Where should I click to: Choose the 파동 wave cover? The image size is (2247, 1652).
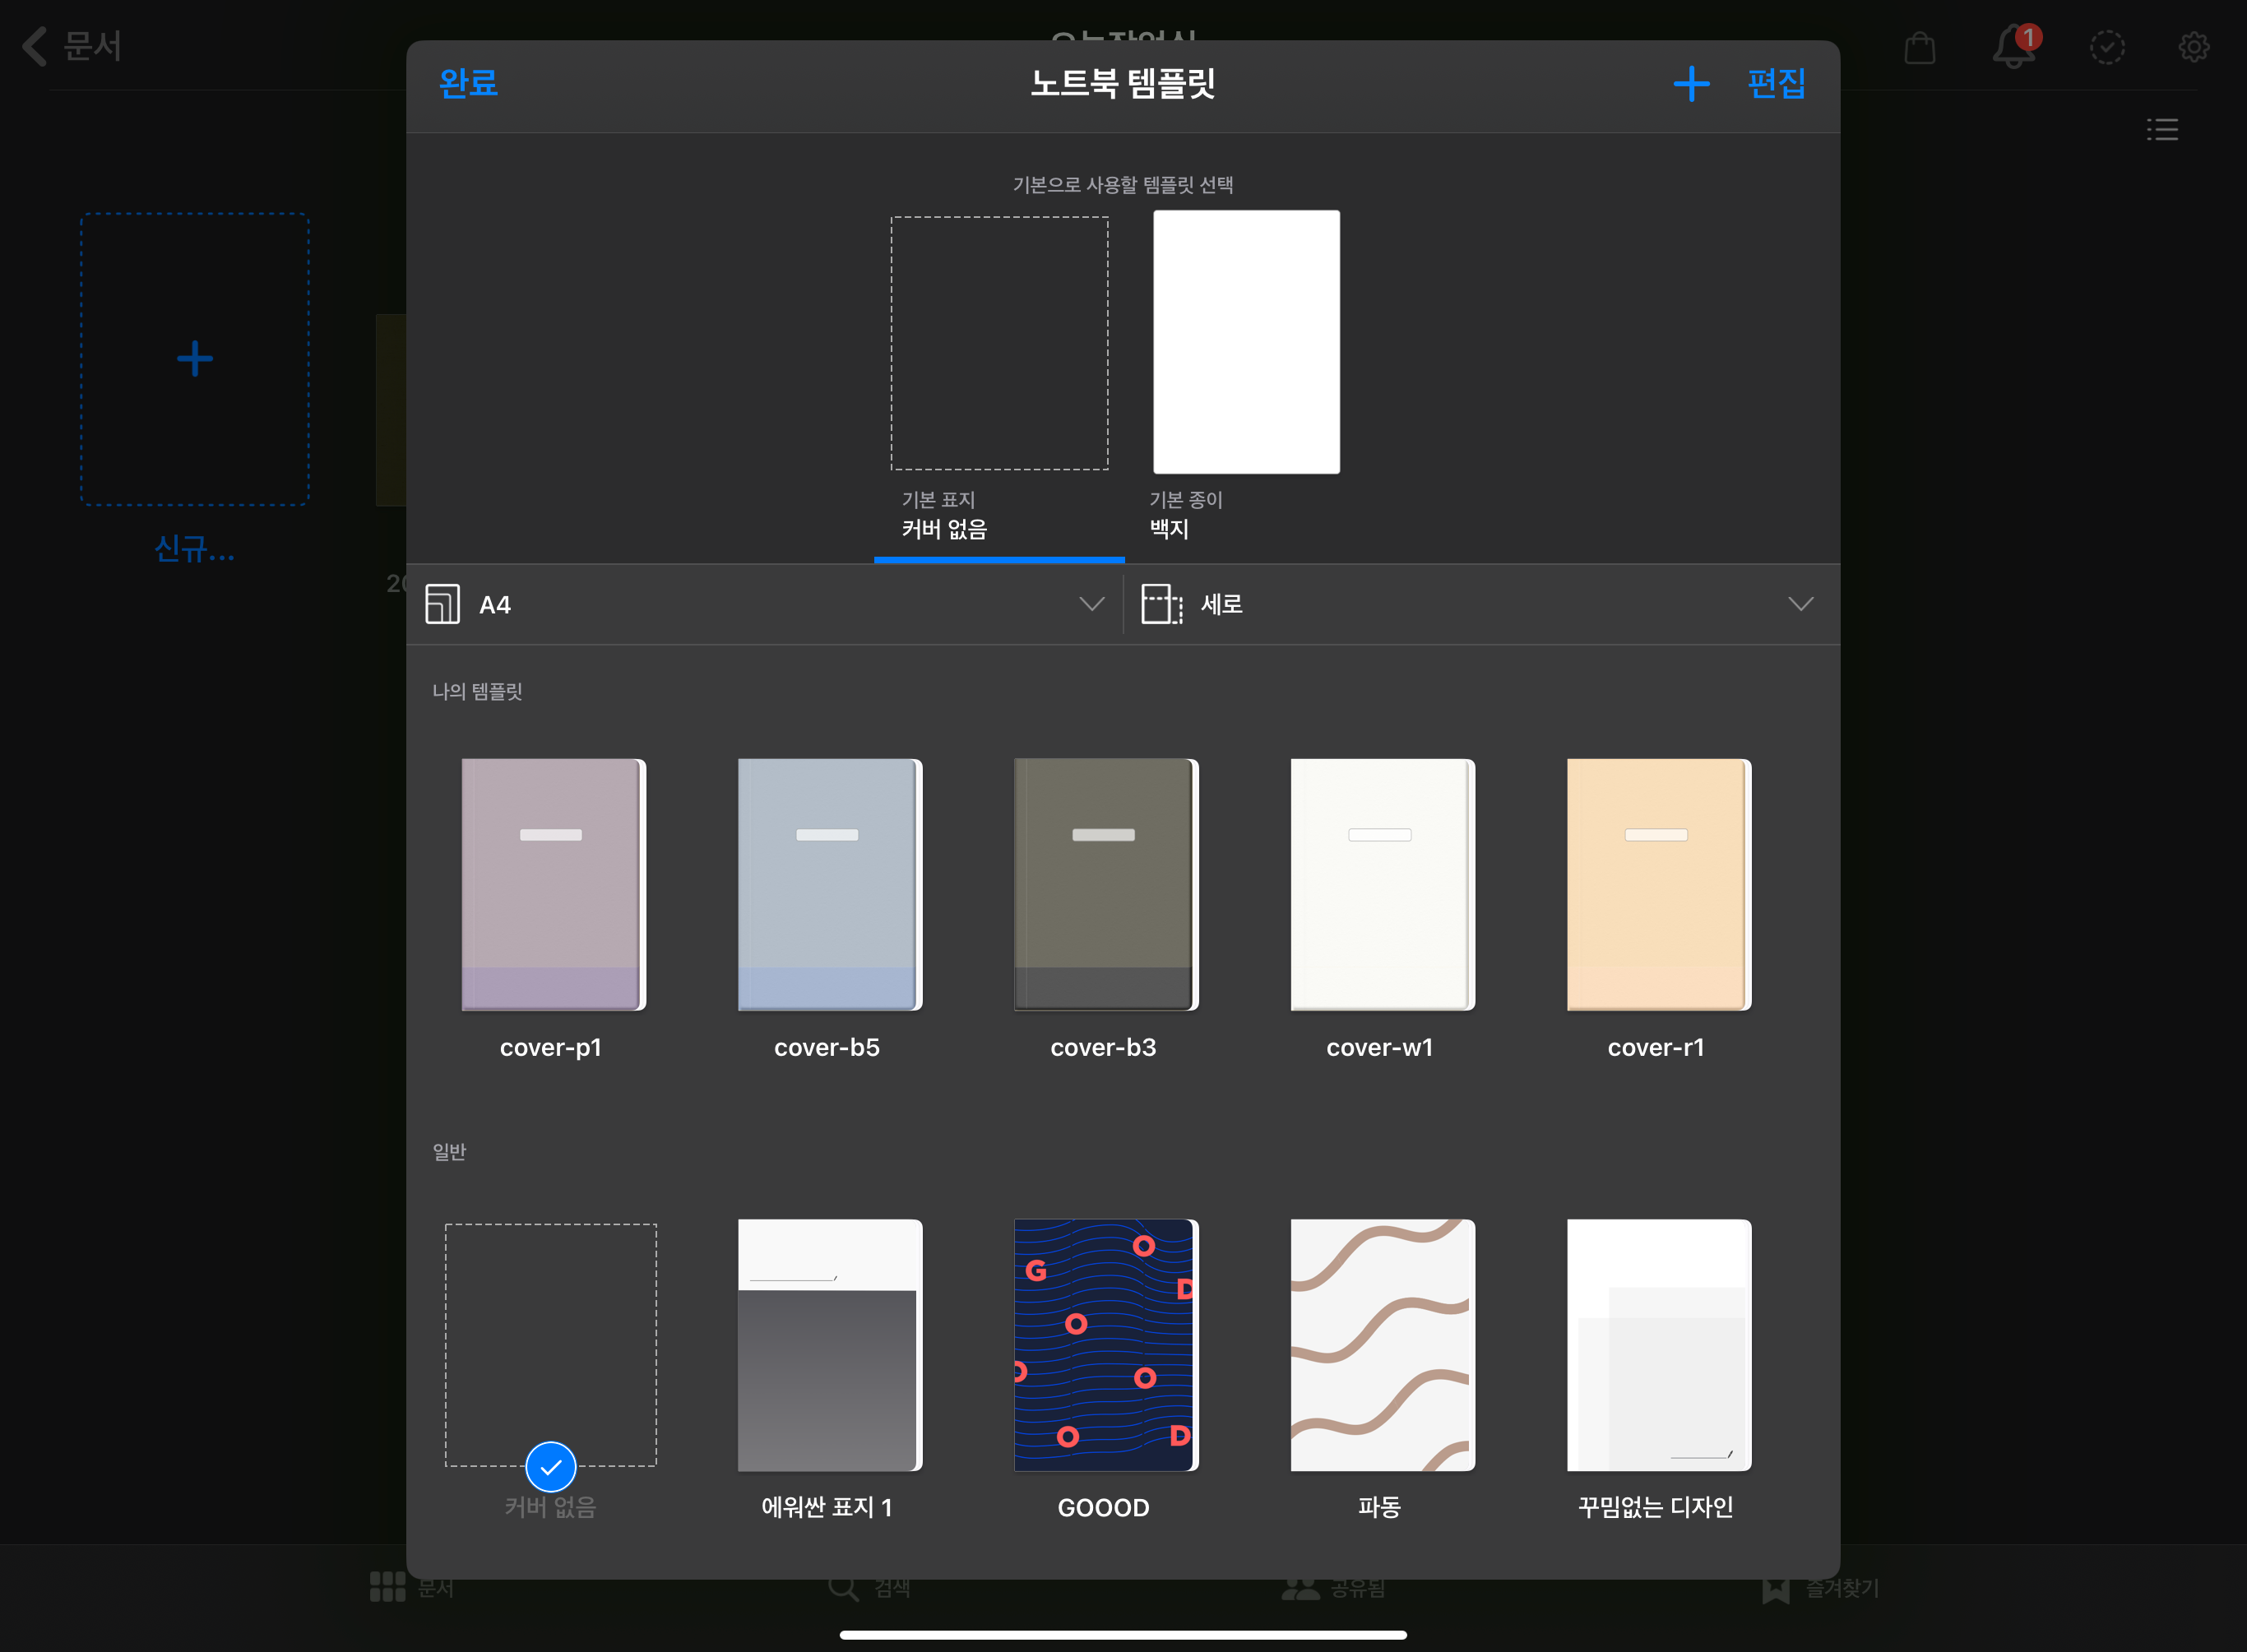coord(1382,1345)
